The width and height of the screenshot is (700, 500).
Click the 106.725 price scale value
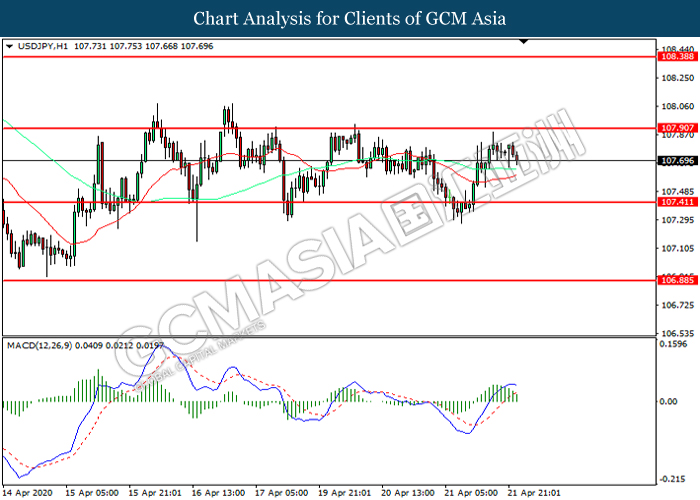pyautogui.click(x=678, y=305)
